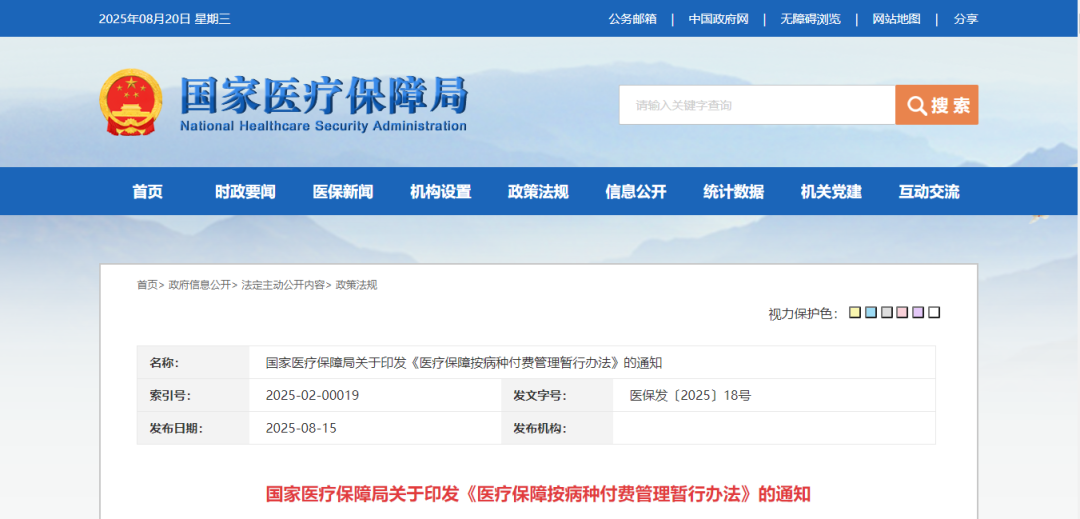
Task: Click 政策法规 in the breadcrumb
Action: click(x=356, y=285)
